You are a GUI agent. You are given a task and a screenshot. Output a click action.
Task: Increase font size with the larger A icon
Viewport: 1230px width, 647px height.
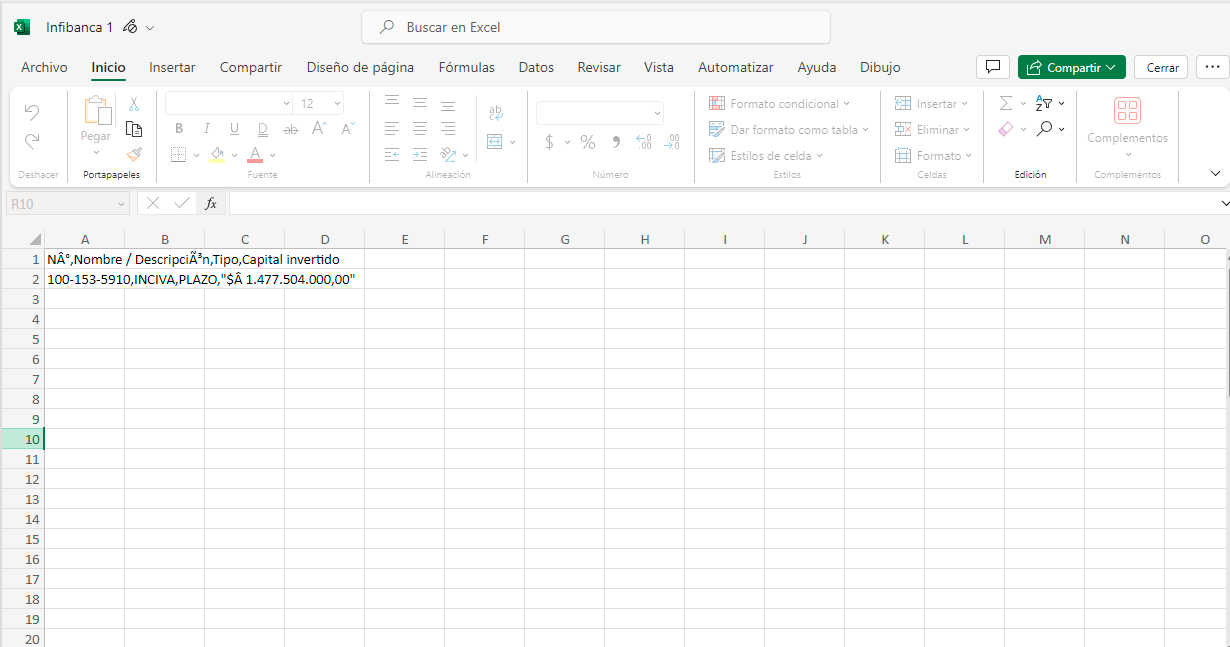(x=319, y=128)
